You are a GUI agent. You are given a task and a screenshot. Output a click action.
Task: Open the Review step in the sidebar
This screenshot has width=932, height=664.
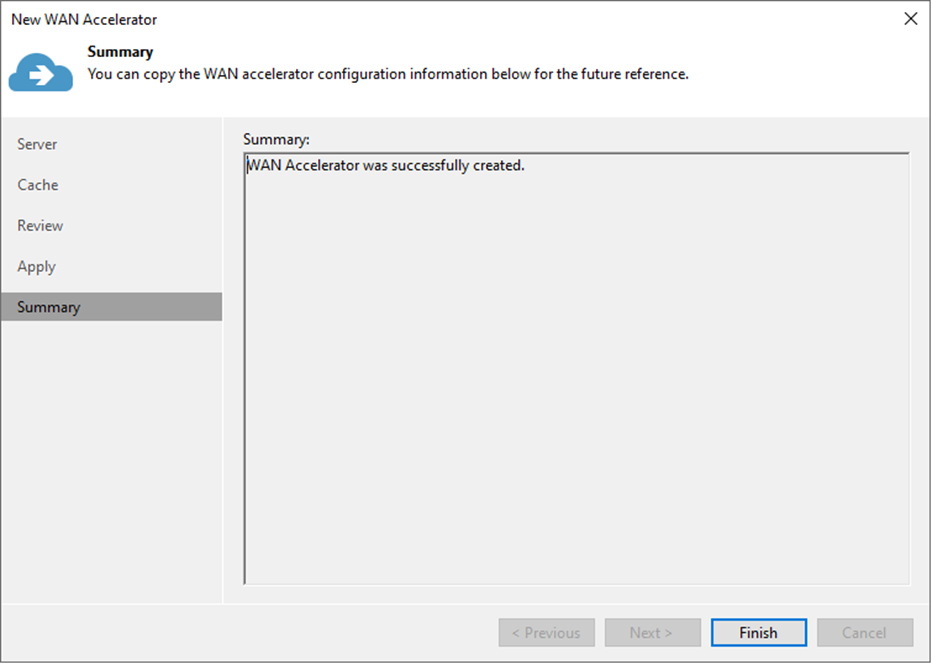(x=40, y=226)
